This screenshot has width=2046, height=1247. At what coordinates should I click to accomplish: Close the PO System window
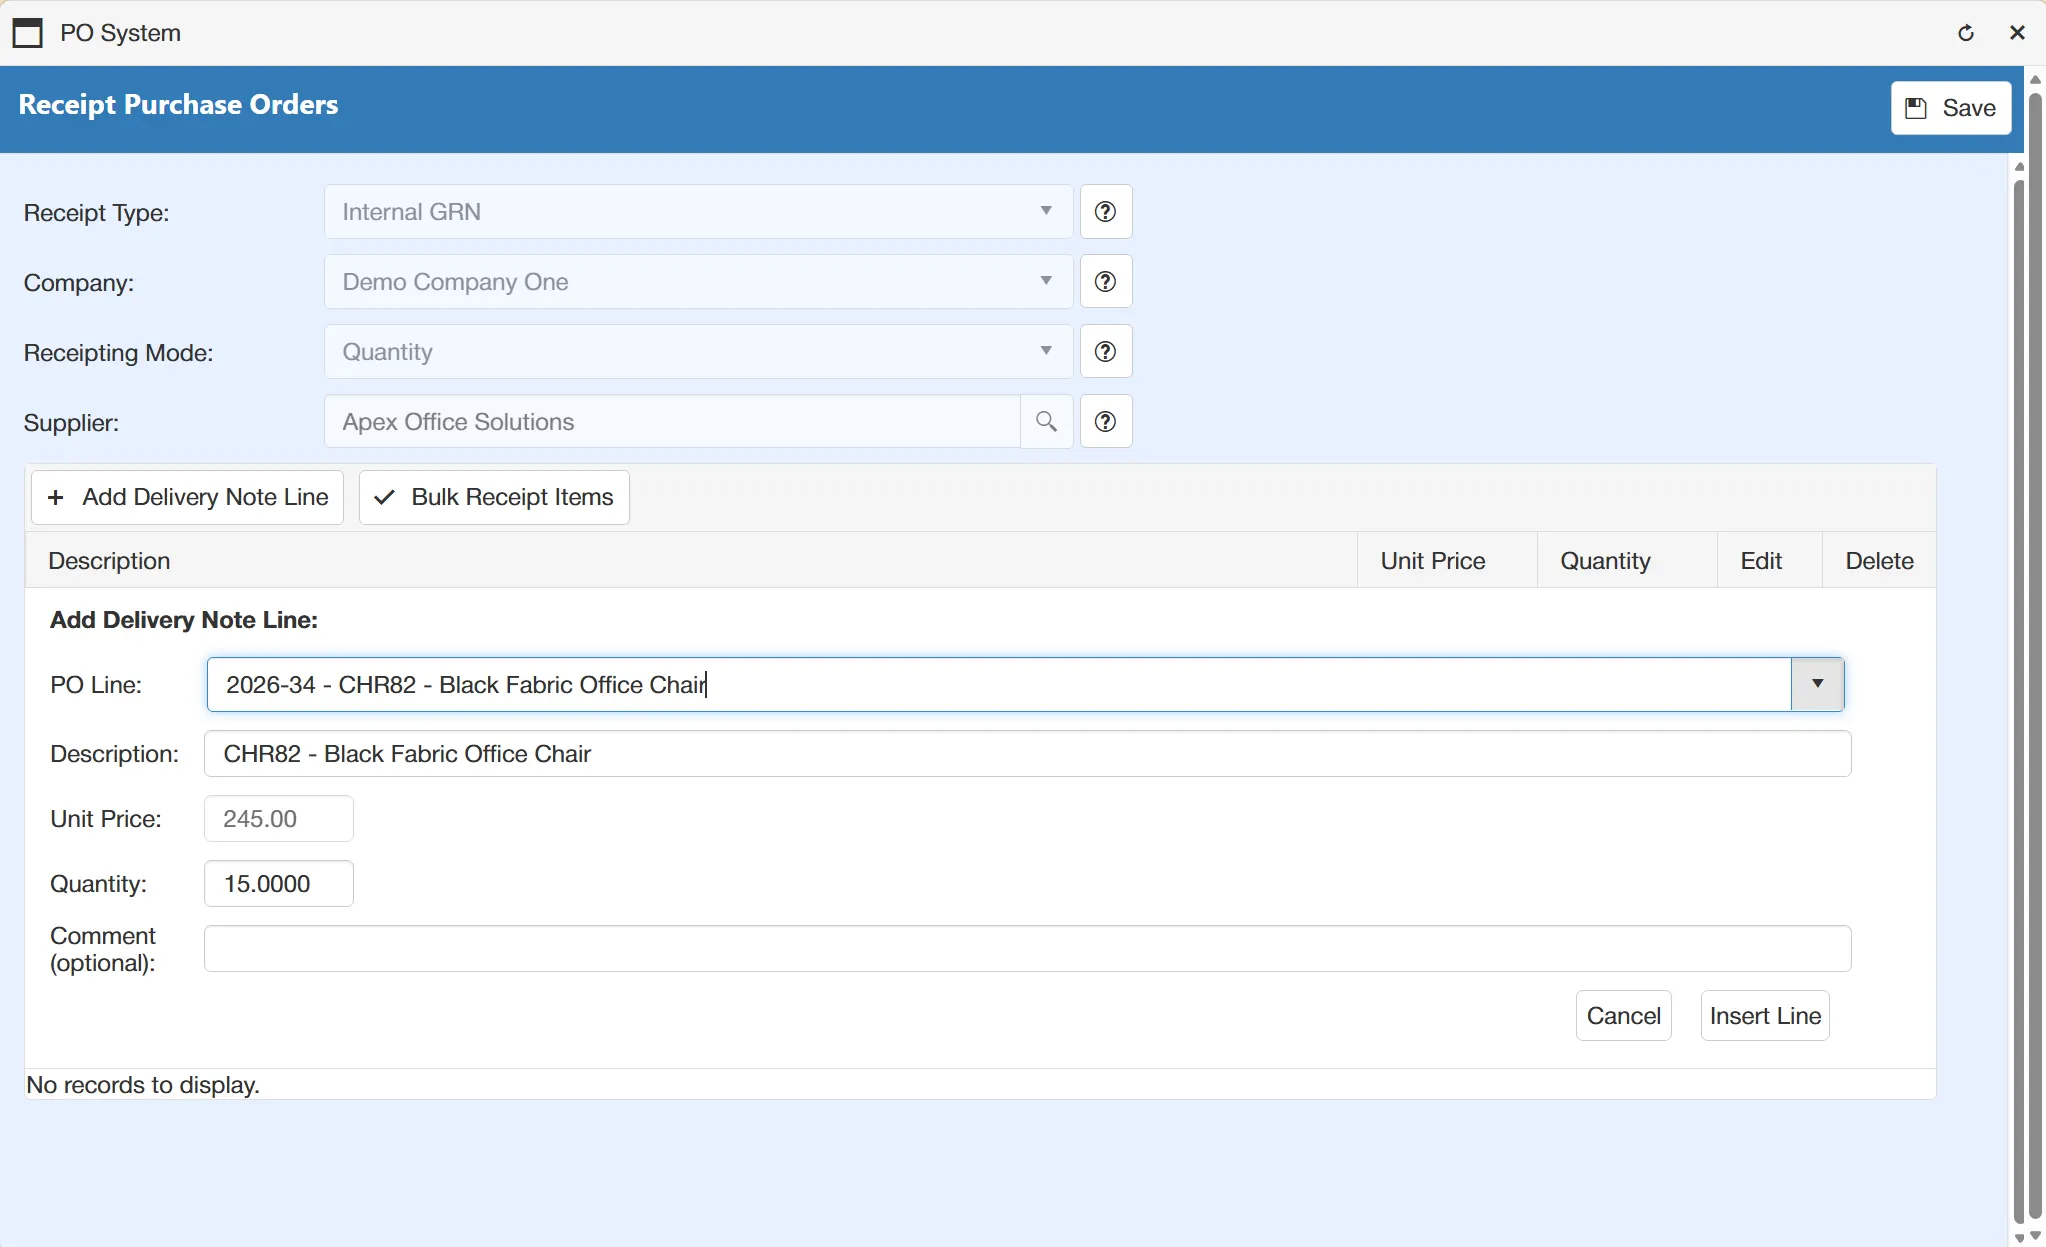click(x=2017, y=33)
